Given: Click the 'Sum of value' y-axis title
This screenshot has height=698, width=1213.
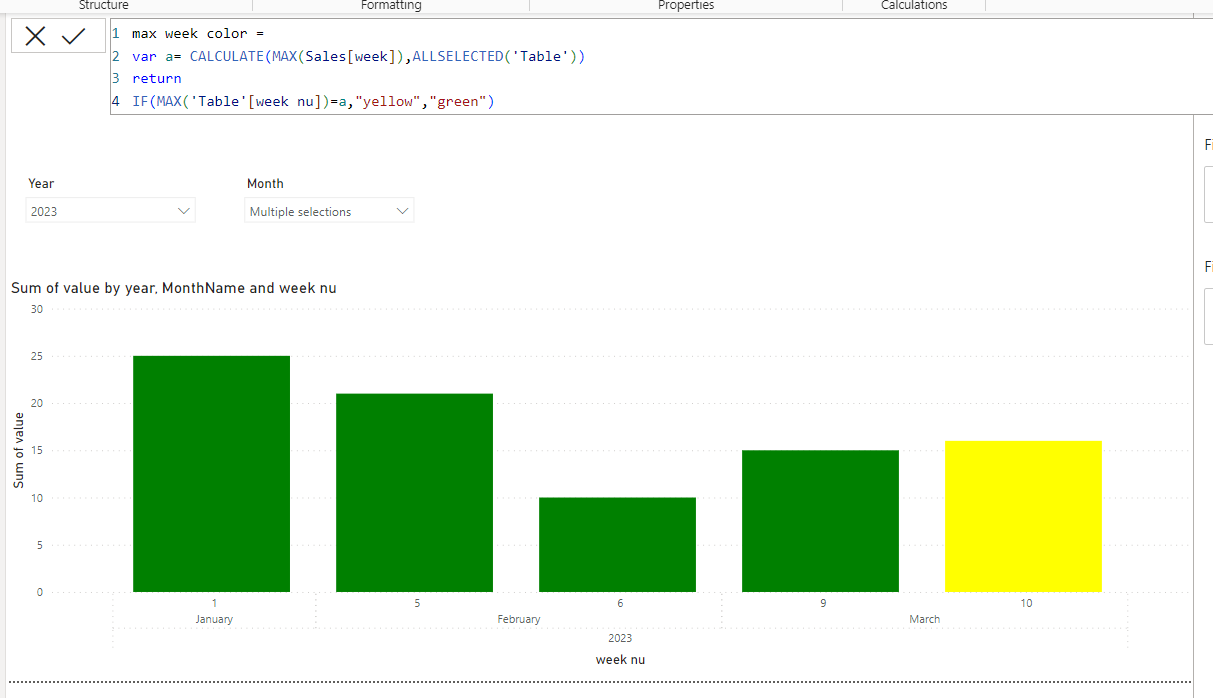Looking at the screenshot, I should click(x=19, y=450).
